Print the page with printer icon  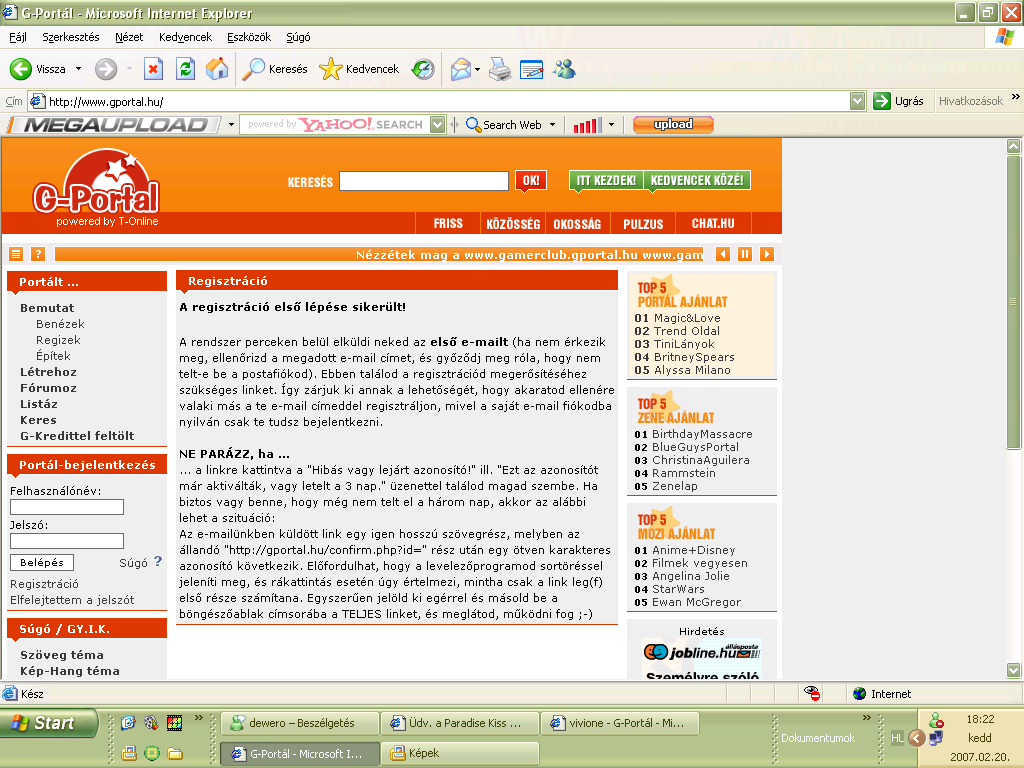500,69
